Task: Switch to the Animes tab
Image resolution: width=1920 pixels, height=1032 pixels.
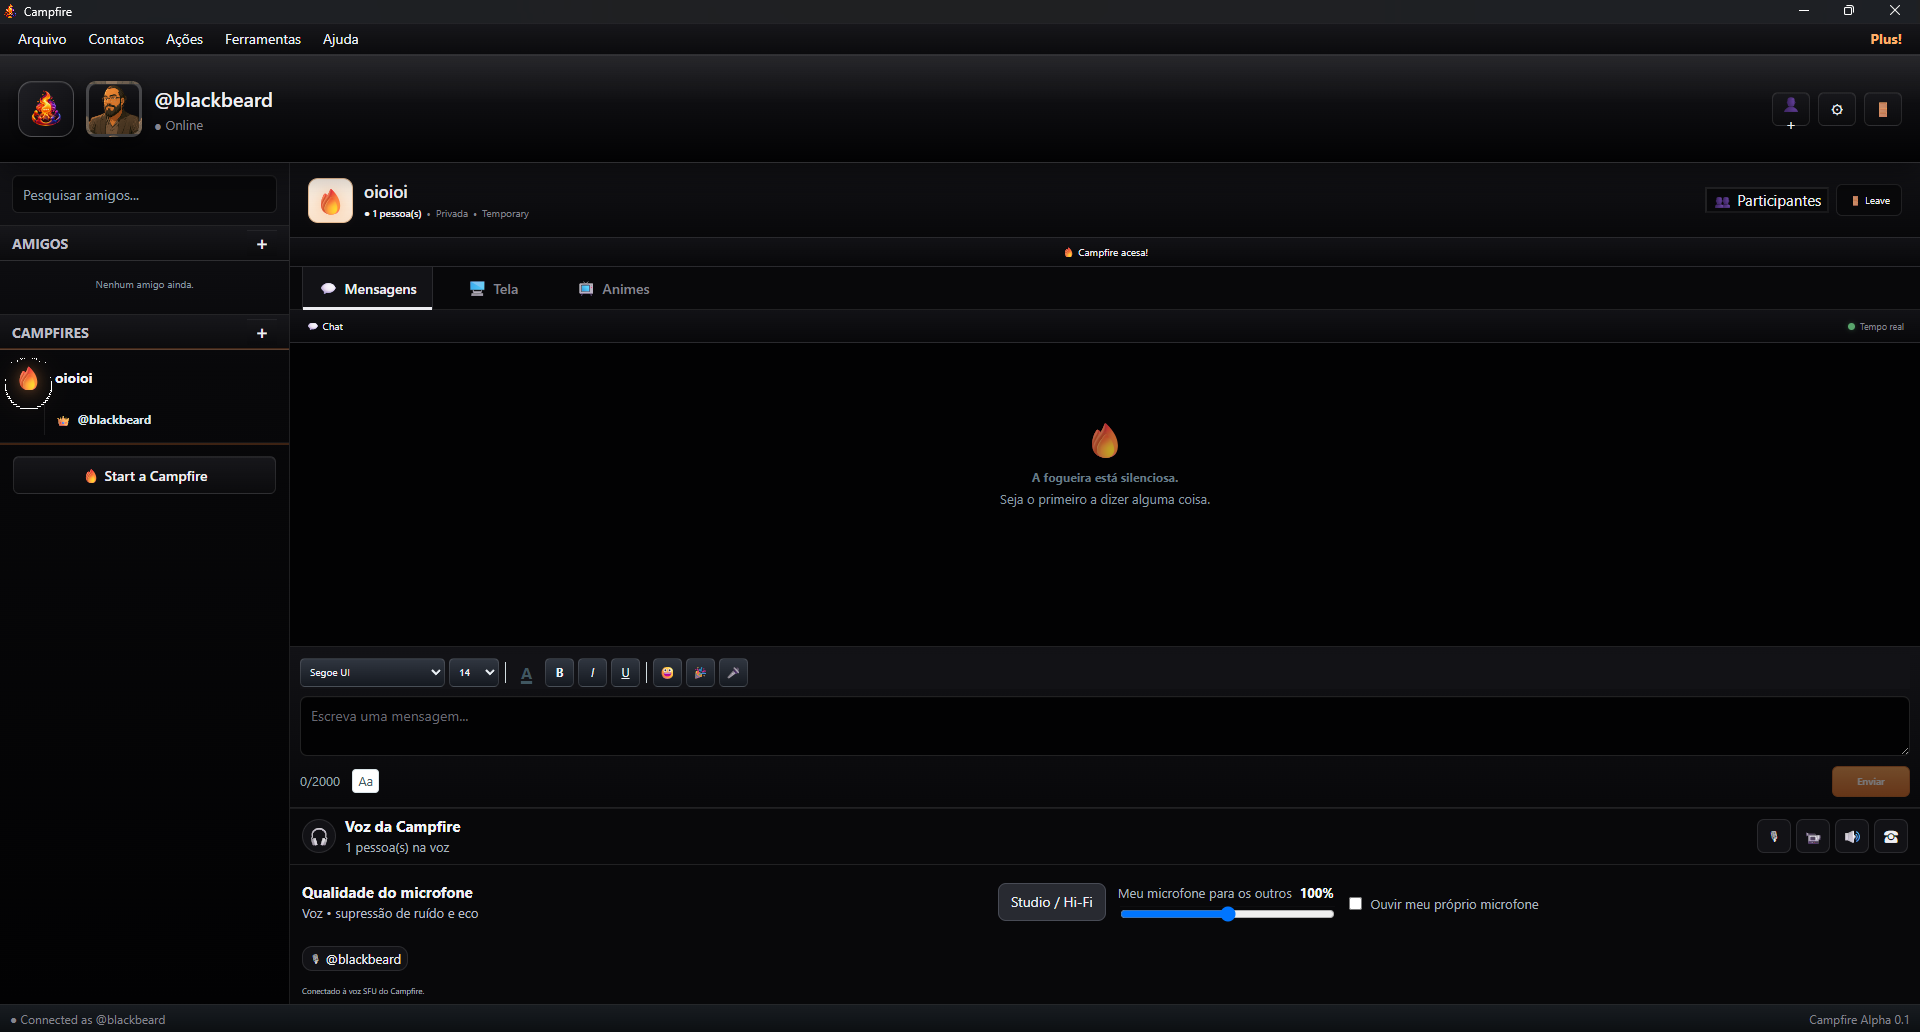Action: [614, 289]
